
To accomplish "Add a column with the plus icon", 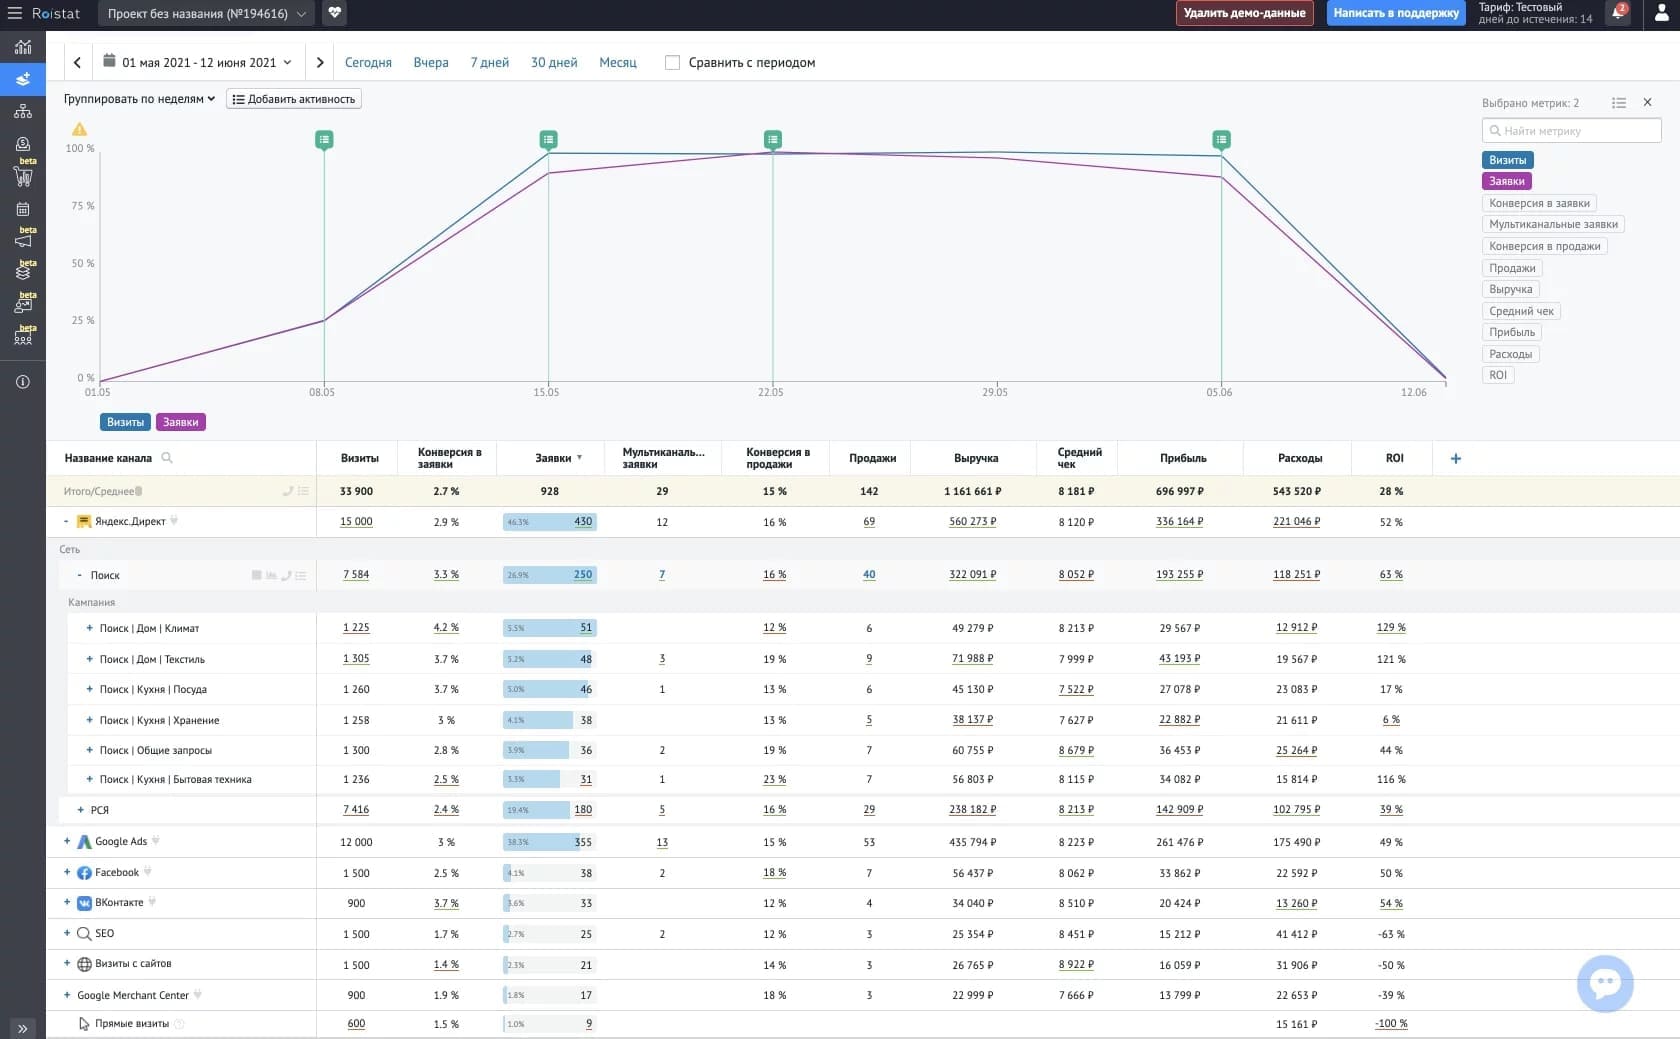I will click(1456, 458).
